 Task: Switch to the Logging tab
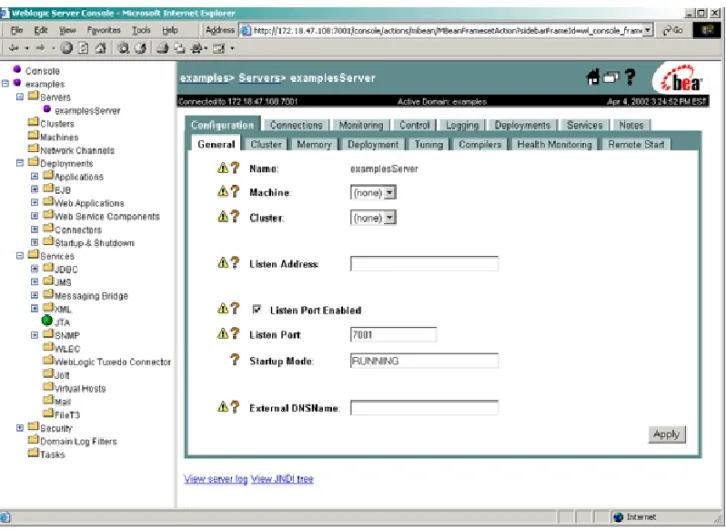[462, 125]
